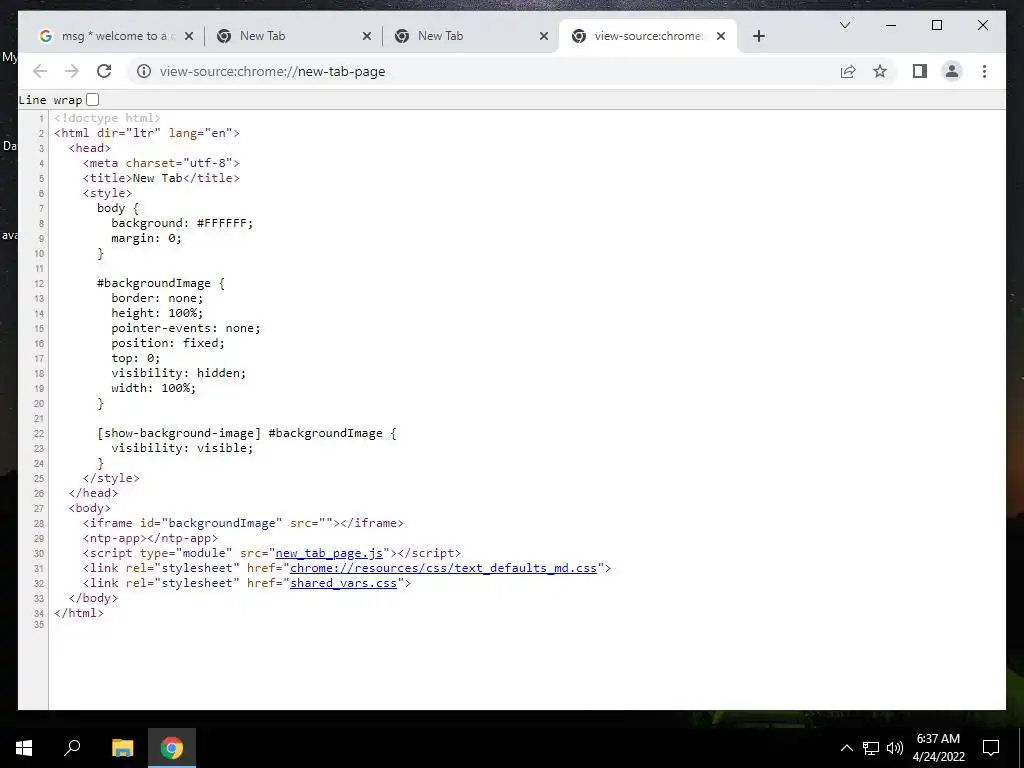Click the 'margin: 0;' source line

coord(146,238)
